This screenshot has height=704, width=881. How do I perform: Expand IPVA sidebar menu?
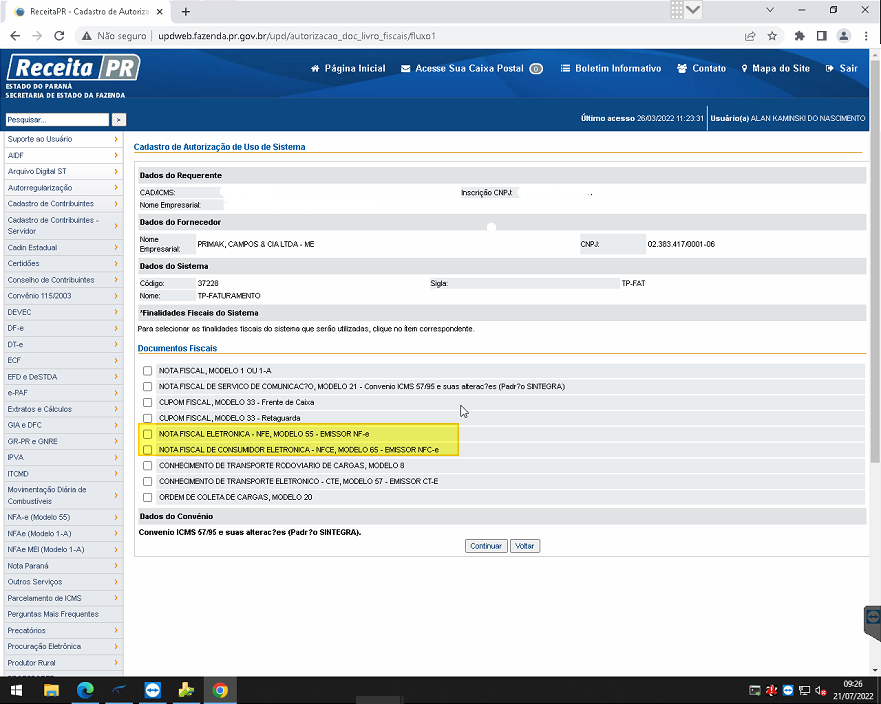point(63,457)
